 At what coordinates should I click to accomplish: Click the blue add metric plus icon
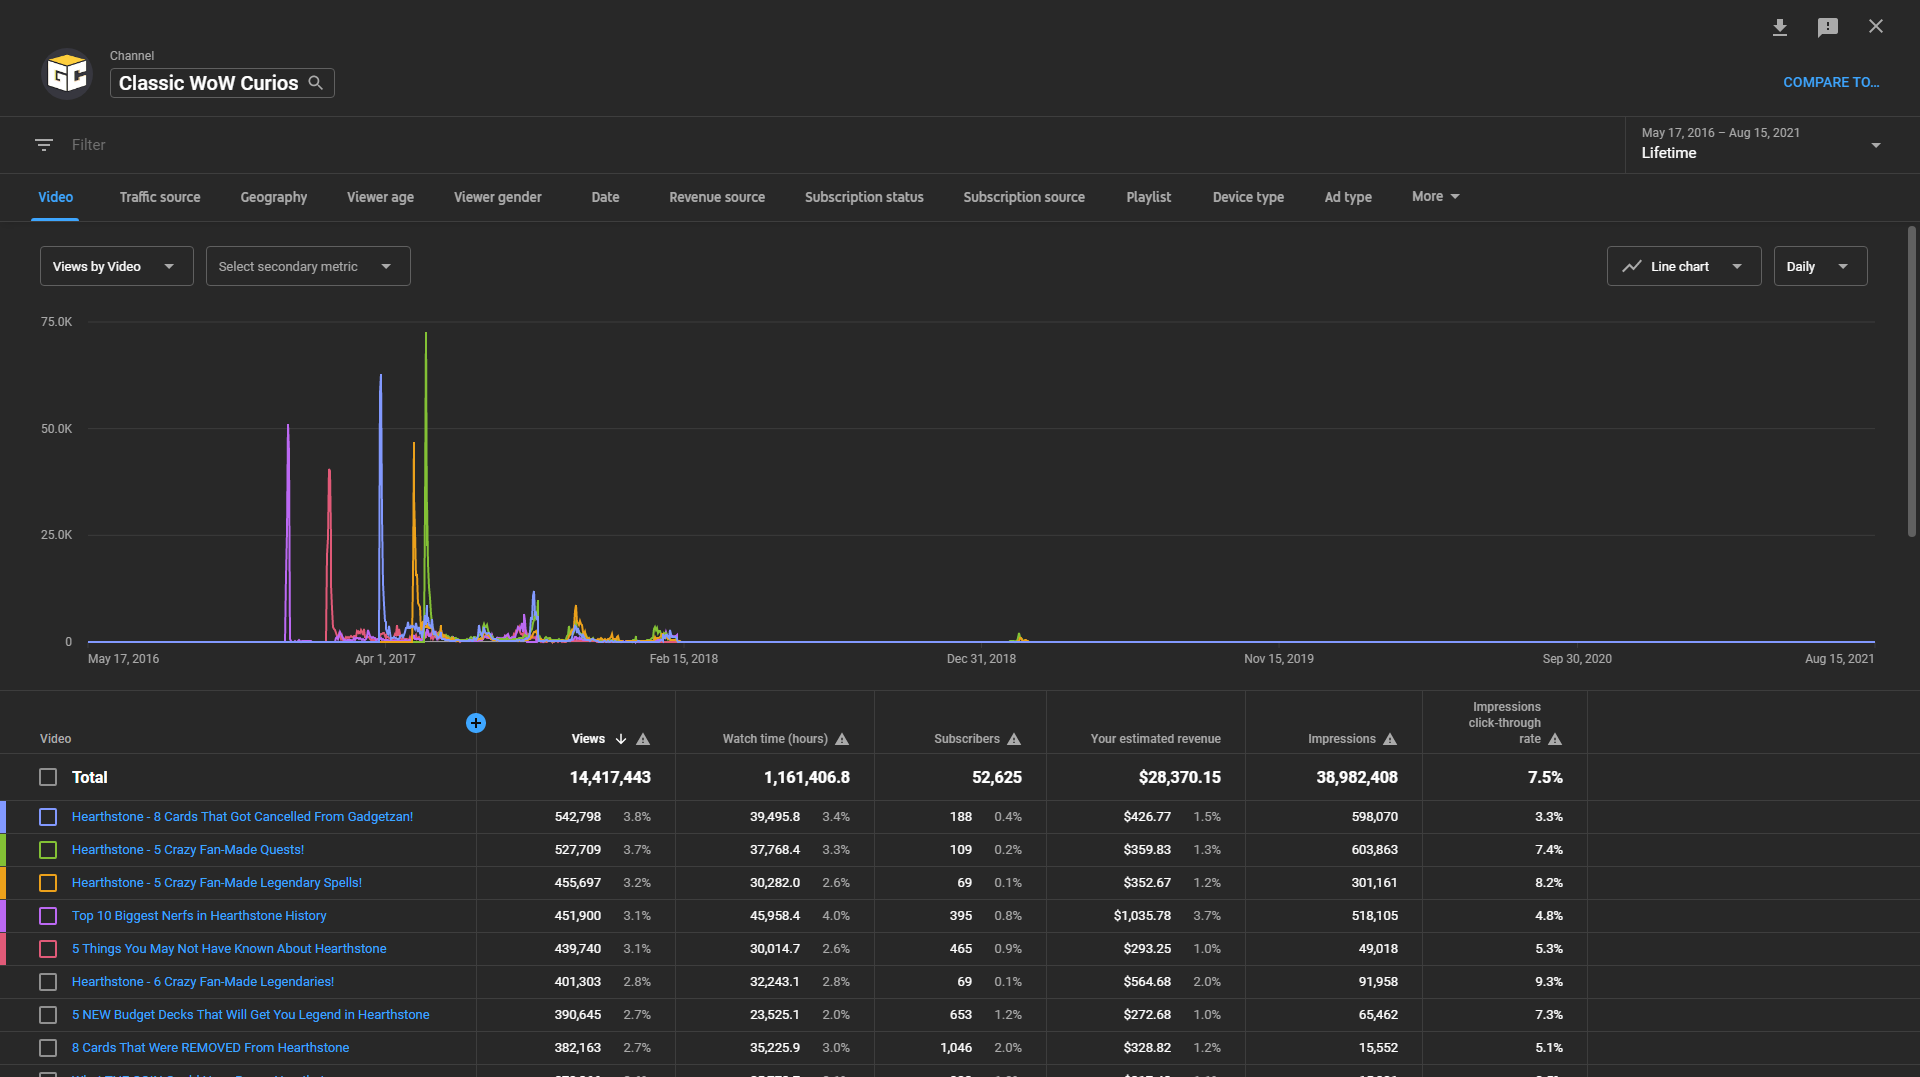coord(476,723)
